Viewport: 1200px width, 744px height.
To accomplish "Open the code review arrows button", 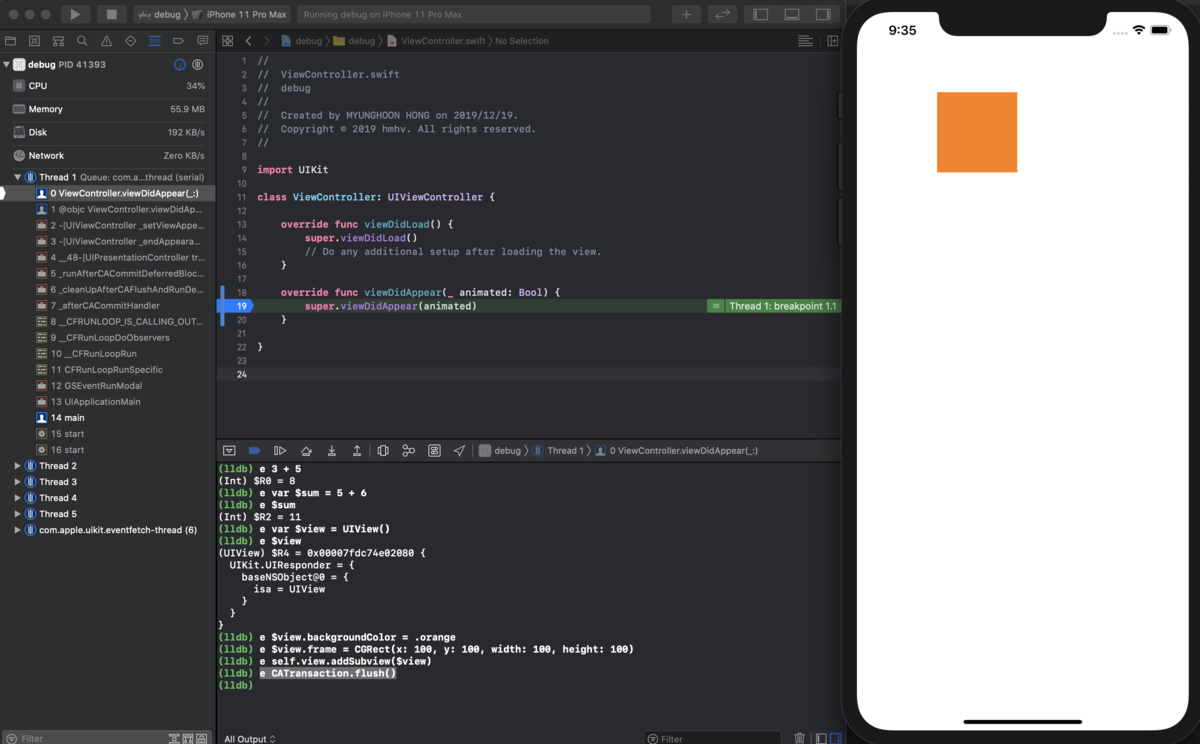I will (x=722, y=15).
